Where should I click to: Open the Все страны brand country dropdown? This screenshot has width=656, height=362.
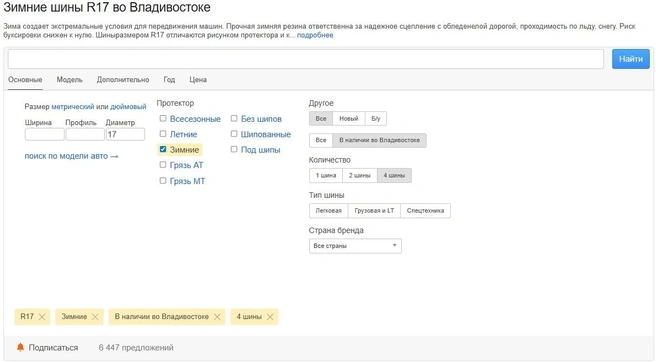[x=355, y=246]
